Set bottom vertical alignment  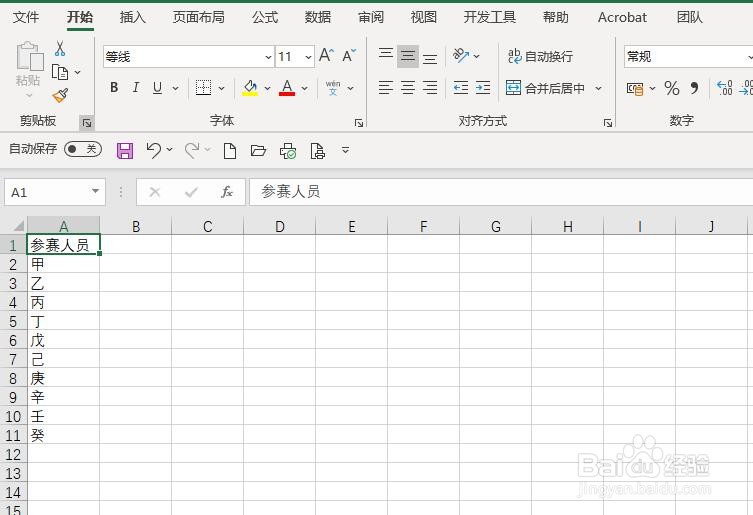[430, 58]
